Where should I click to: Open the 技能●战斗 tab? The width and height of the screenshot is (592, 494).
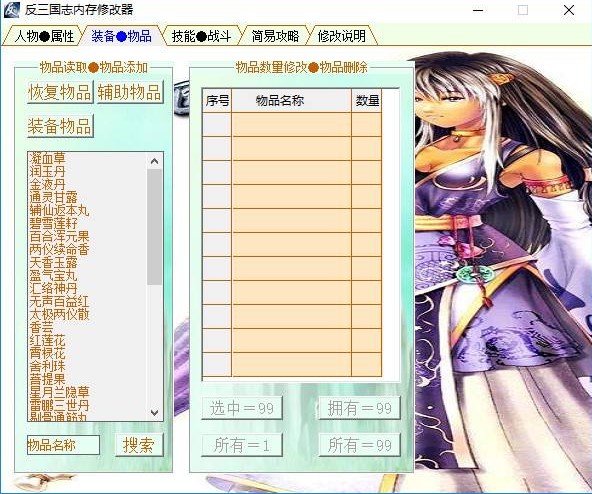(201, 36)
